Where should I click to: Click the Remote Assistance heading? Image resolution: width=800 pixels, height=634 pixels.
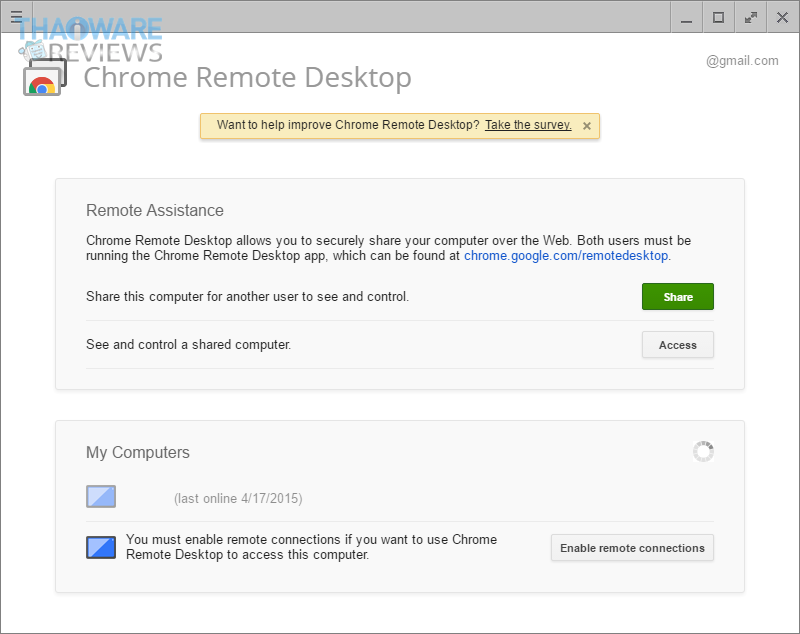pyautogui.click(x=155, y=210)
